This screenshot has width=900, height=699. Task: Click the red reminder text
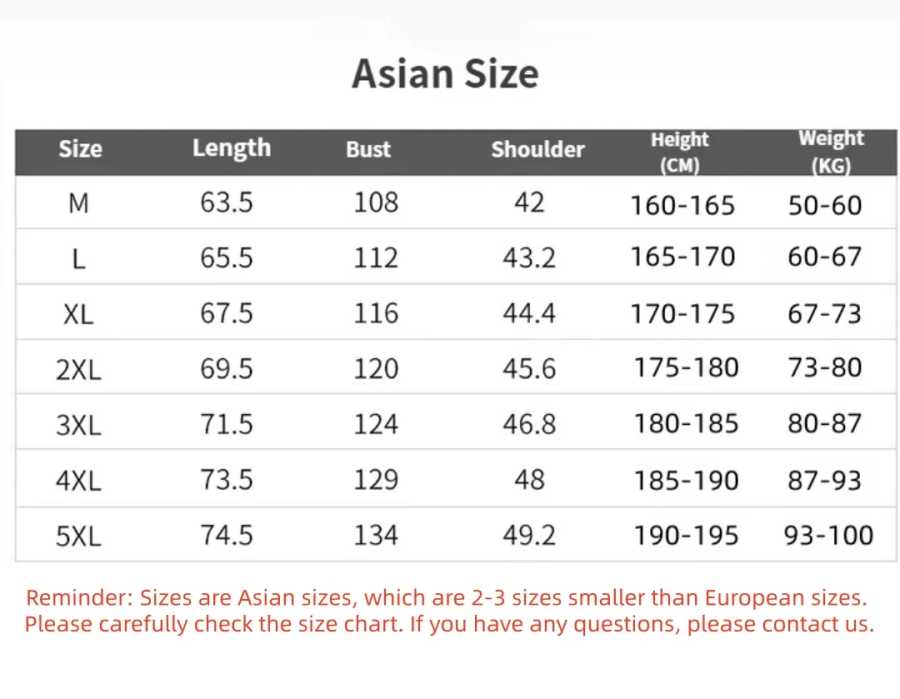(449, 611)
